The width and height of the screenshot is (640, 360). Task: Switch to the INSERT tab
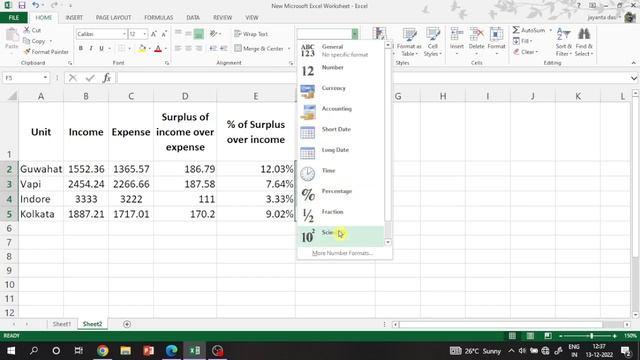coord(74,18)
